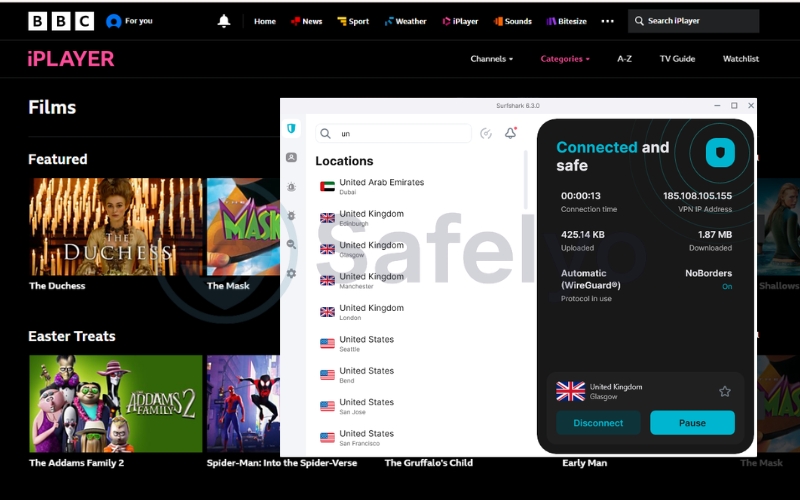Click the Surfshark connected shield logo button
This screenshot has width=800, height=500.
tap(720, 152)
